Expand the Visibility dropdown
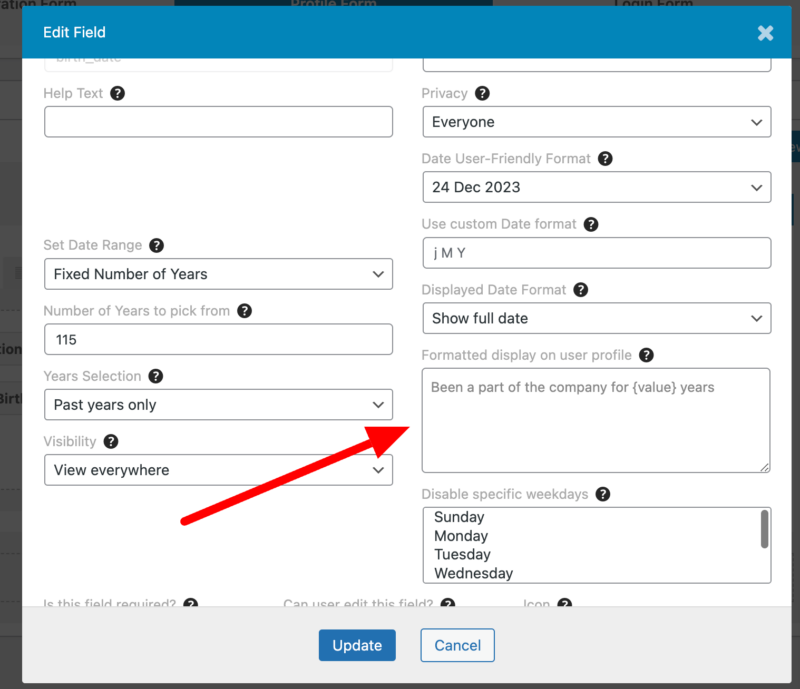 (x=218, y=470)
